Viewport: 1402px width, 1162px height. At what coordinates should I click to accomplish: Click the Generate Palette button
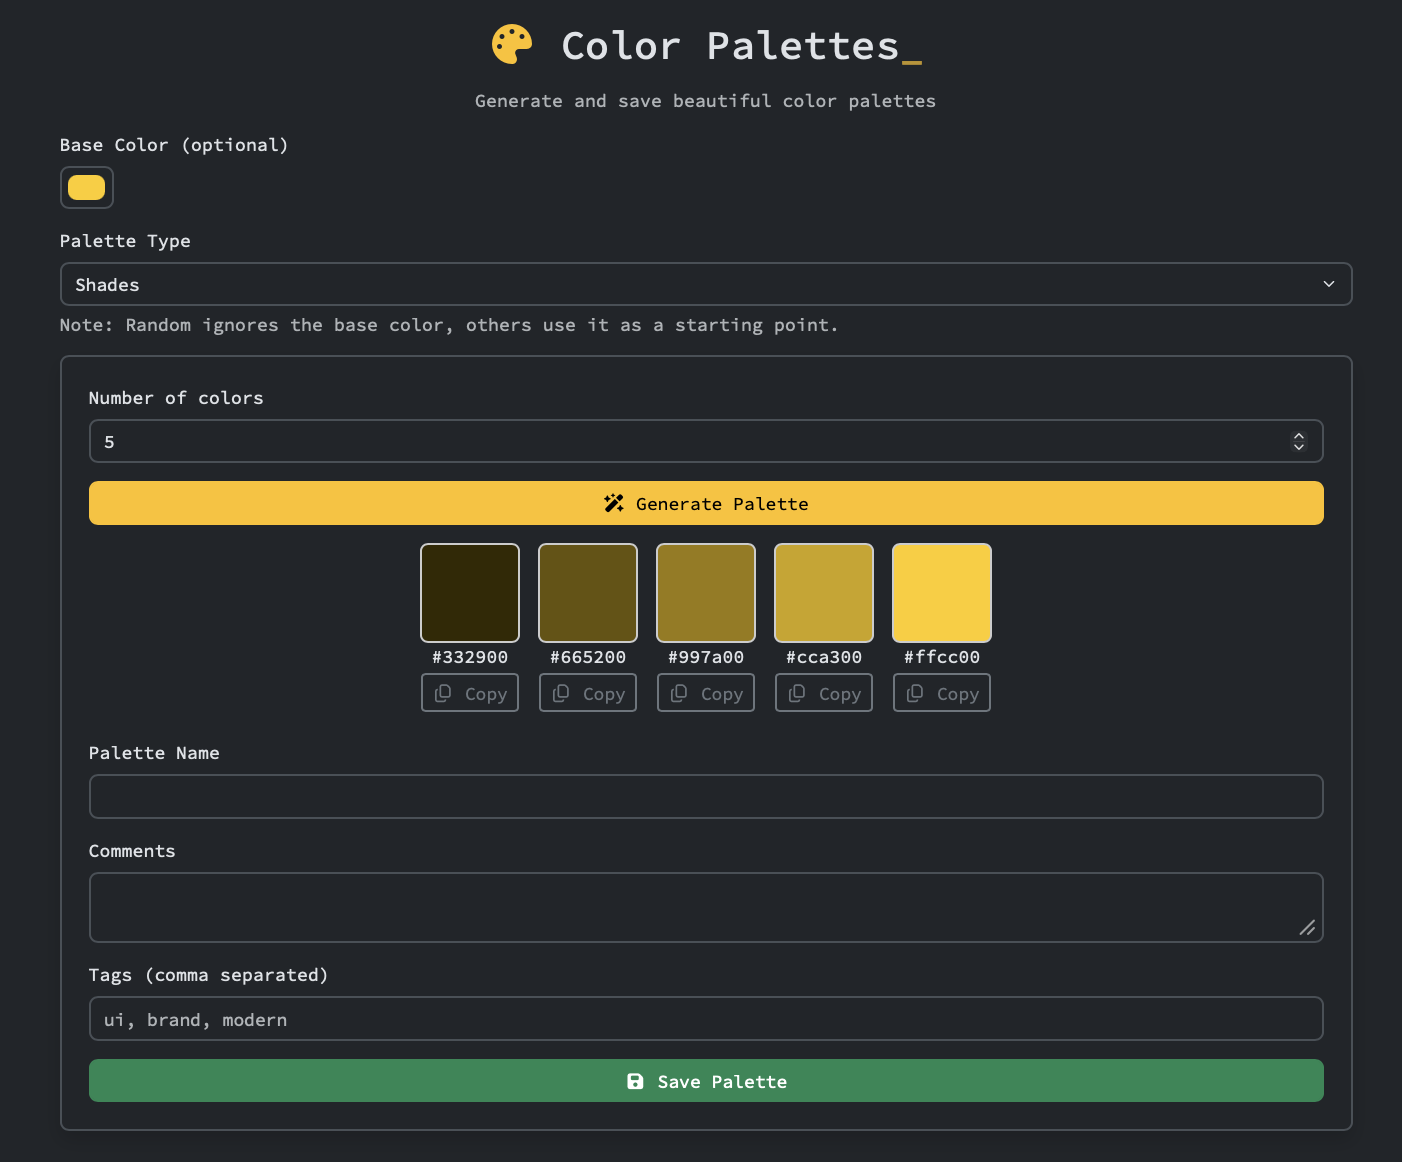706,503
